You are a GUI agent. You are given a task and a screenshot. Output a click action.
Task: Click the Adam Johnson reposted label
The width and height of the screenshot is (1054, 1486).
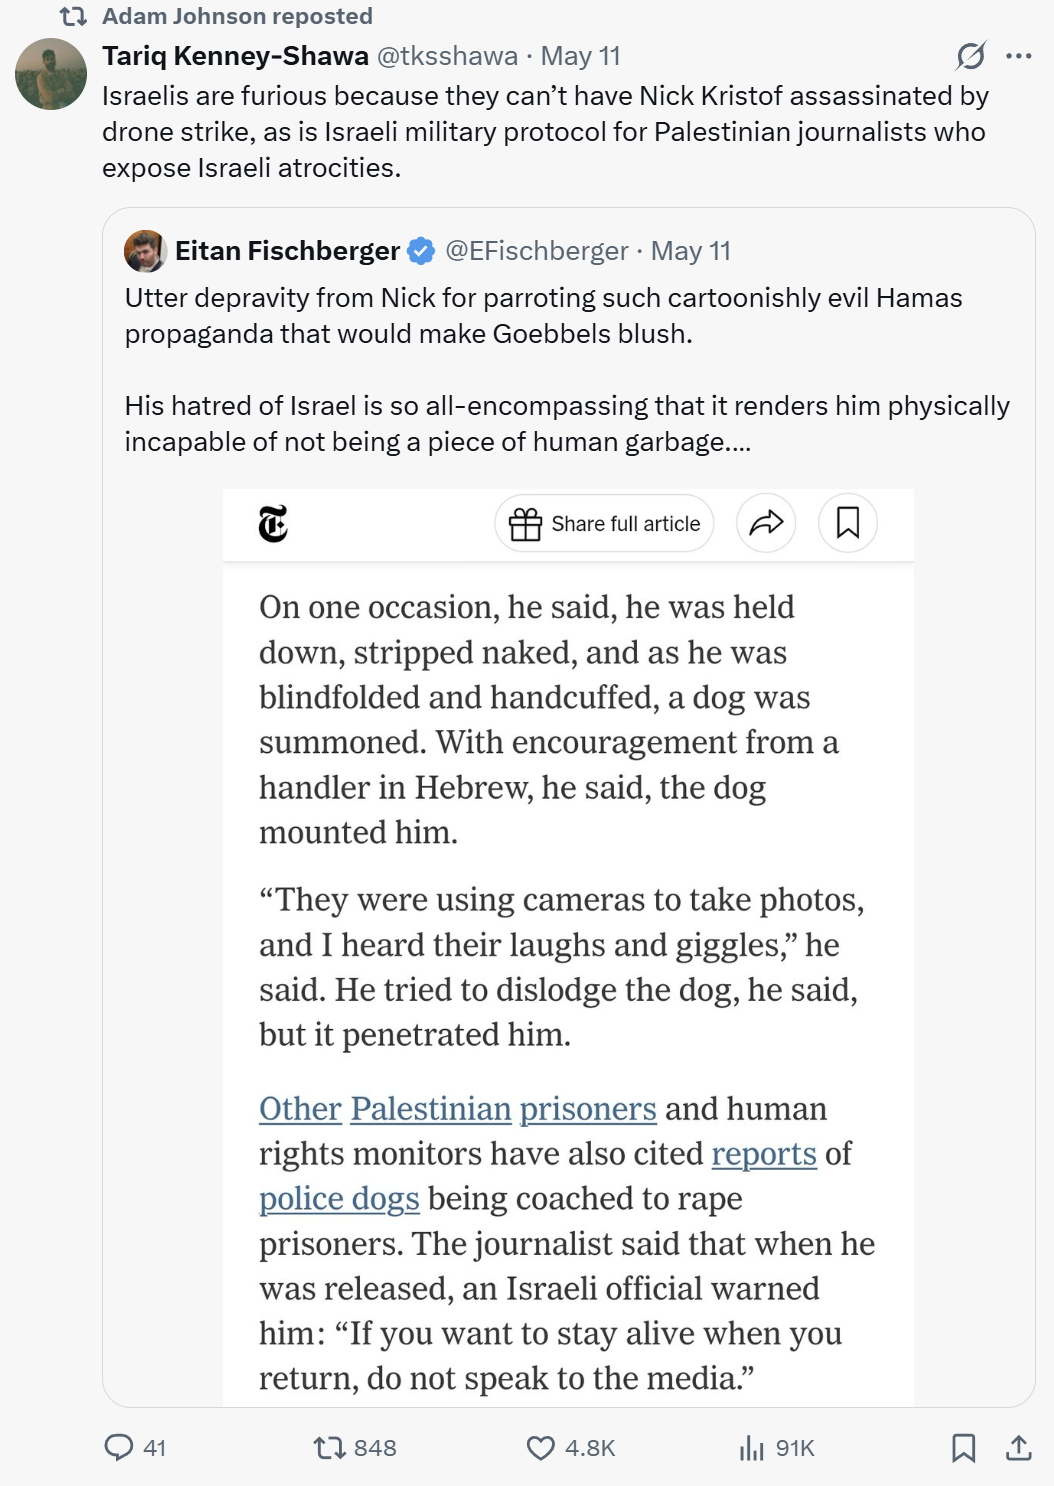(x=237, y=16)
